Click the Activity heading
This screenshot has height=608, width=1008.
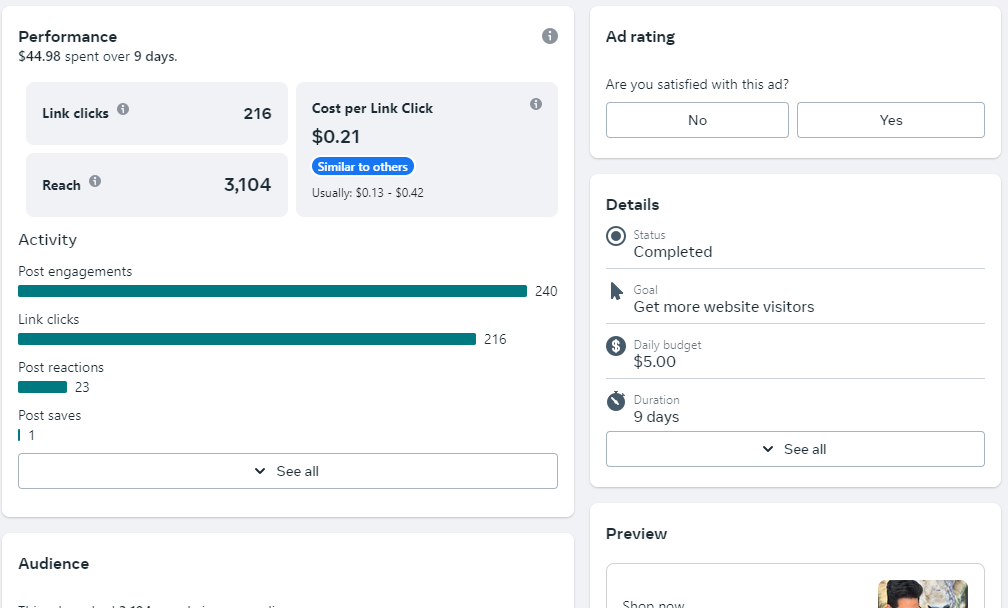coord(48,240)
